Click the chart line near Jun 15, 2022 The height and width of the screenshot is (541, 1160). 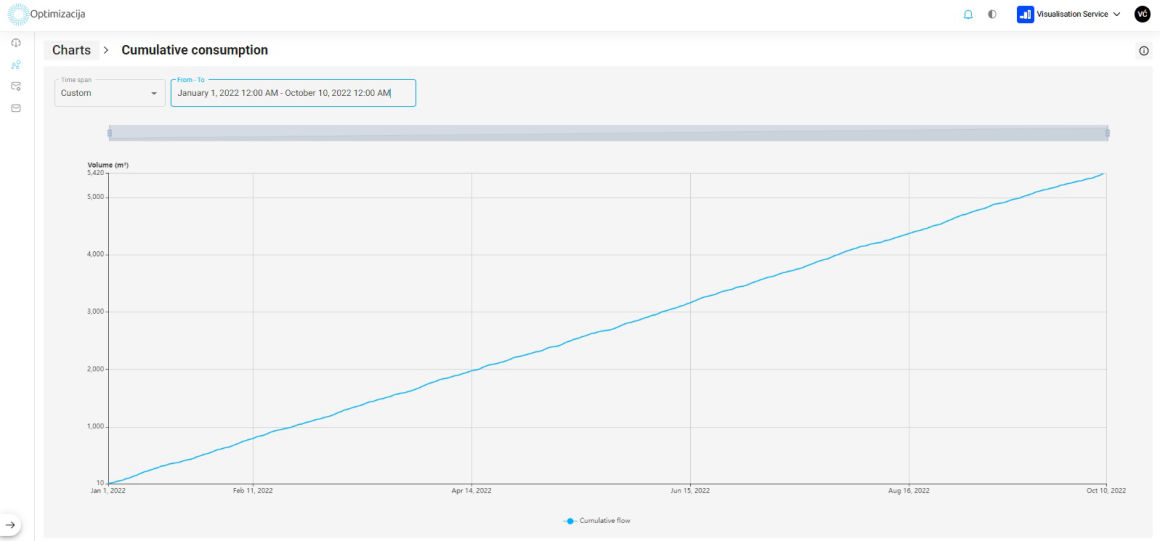[690, 301]
